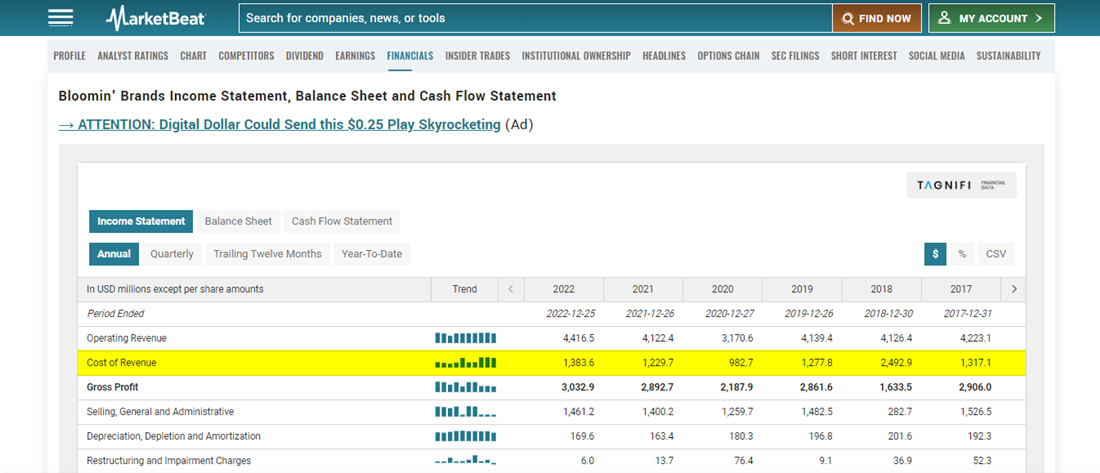Image resolution: width=1100 pixels, height=473 pixels.
Task: Switch values to dollar display
Action: (935, 254)
